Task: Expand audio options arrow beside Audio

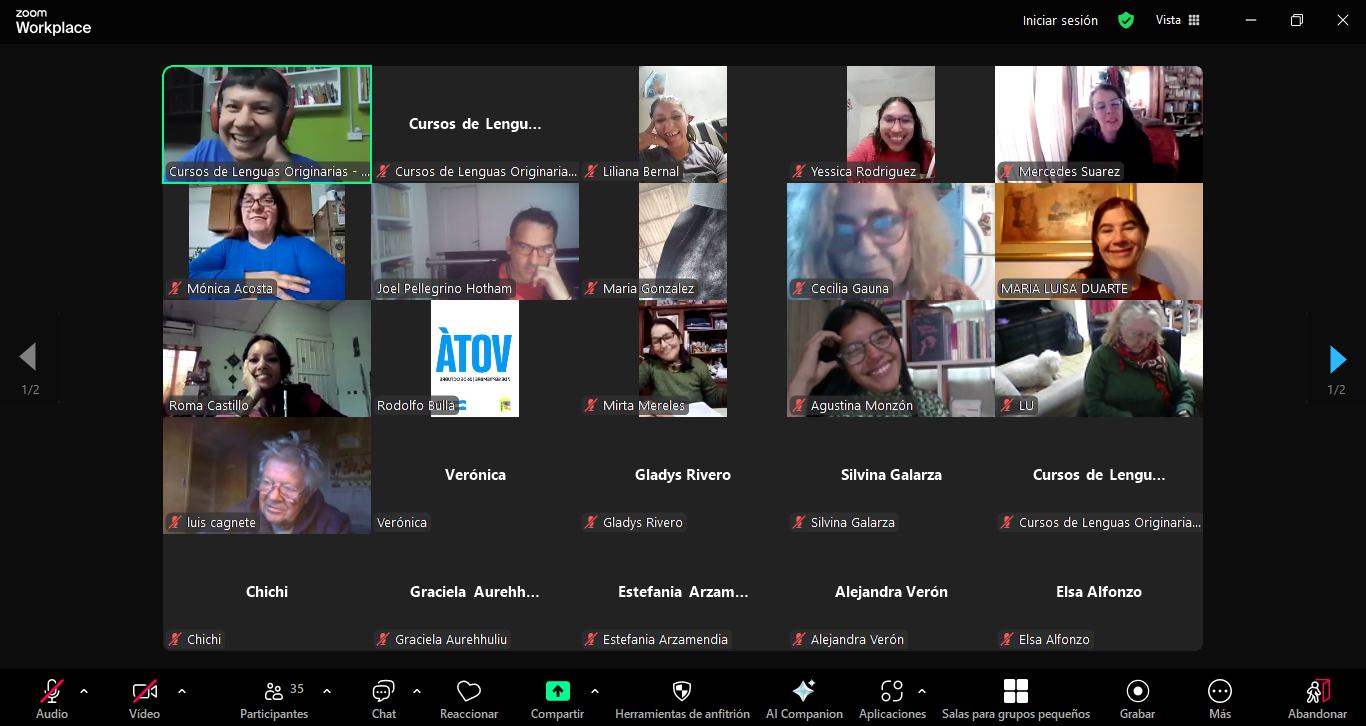Action: pyautogui.click(x=84, y=691)
